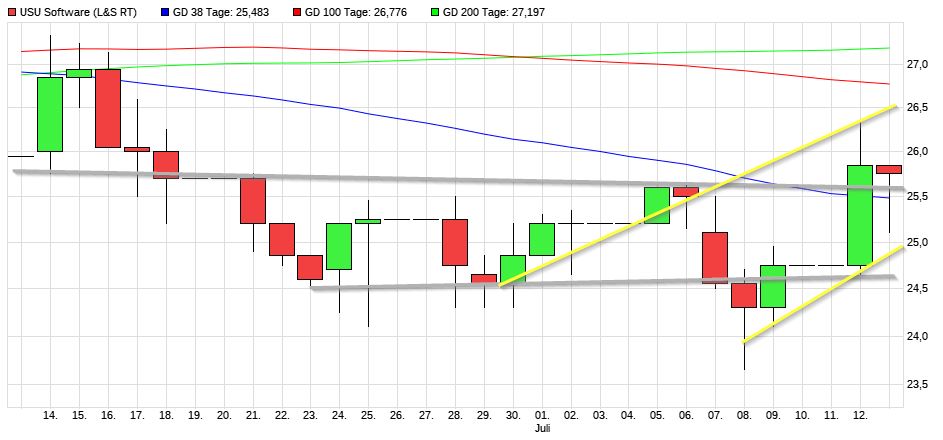Click the '05.' date axis label
This screenshot has height=440, width=943.
point(657,415)
